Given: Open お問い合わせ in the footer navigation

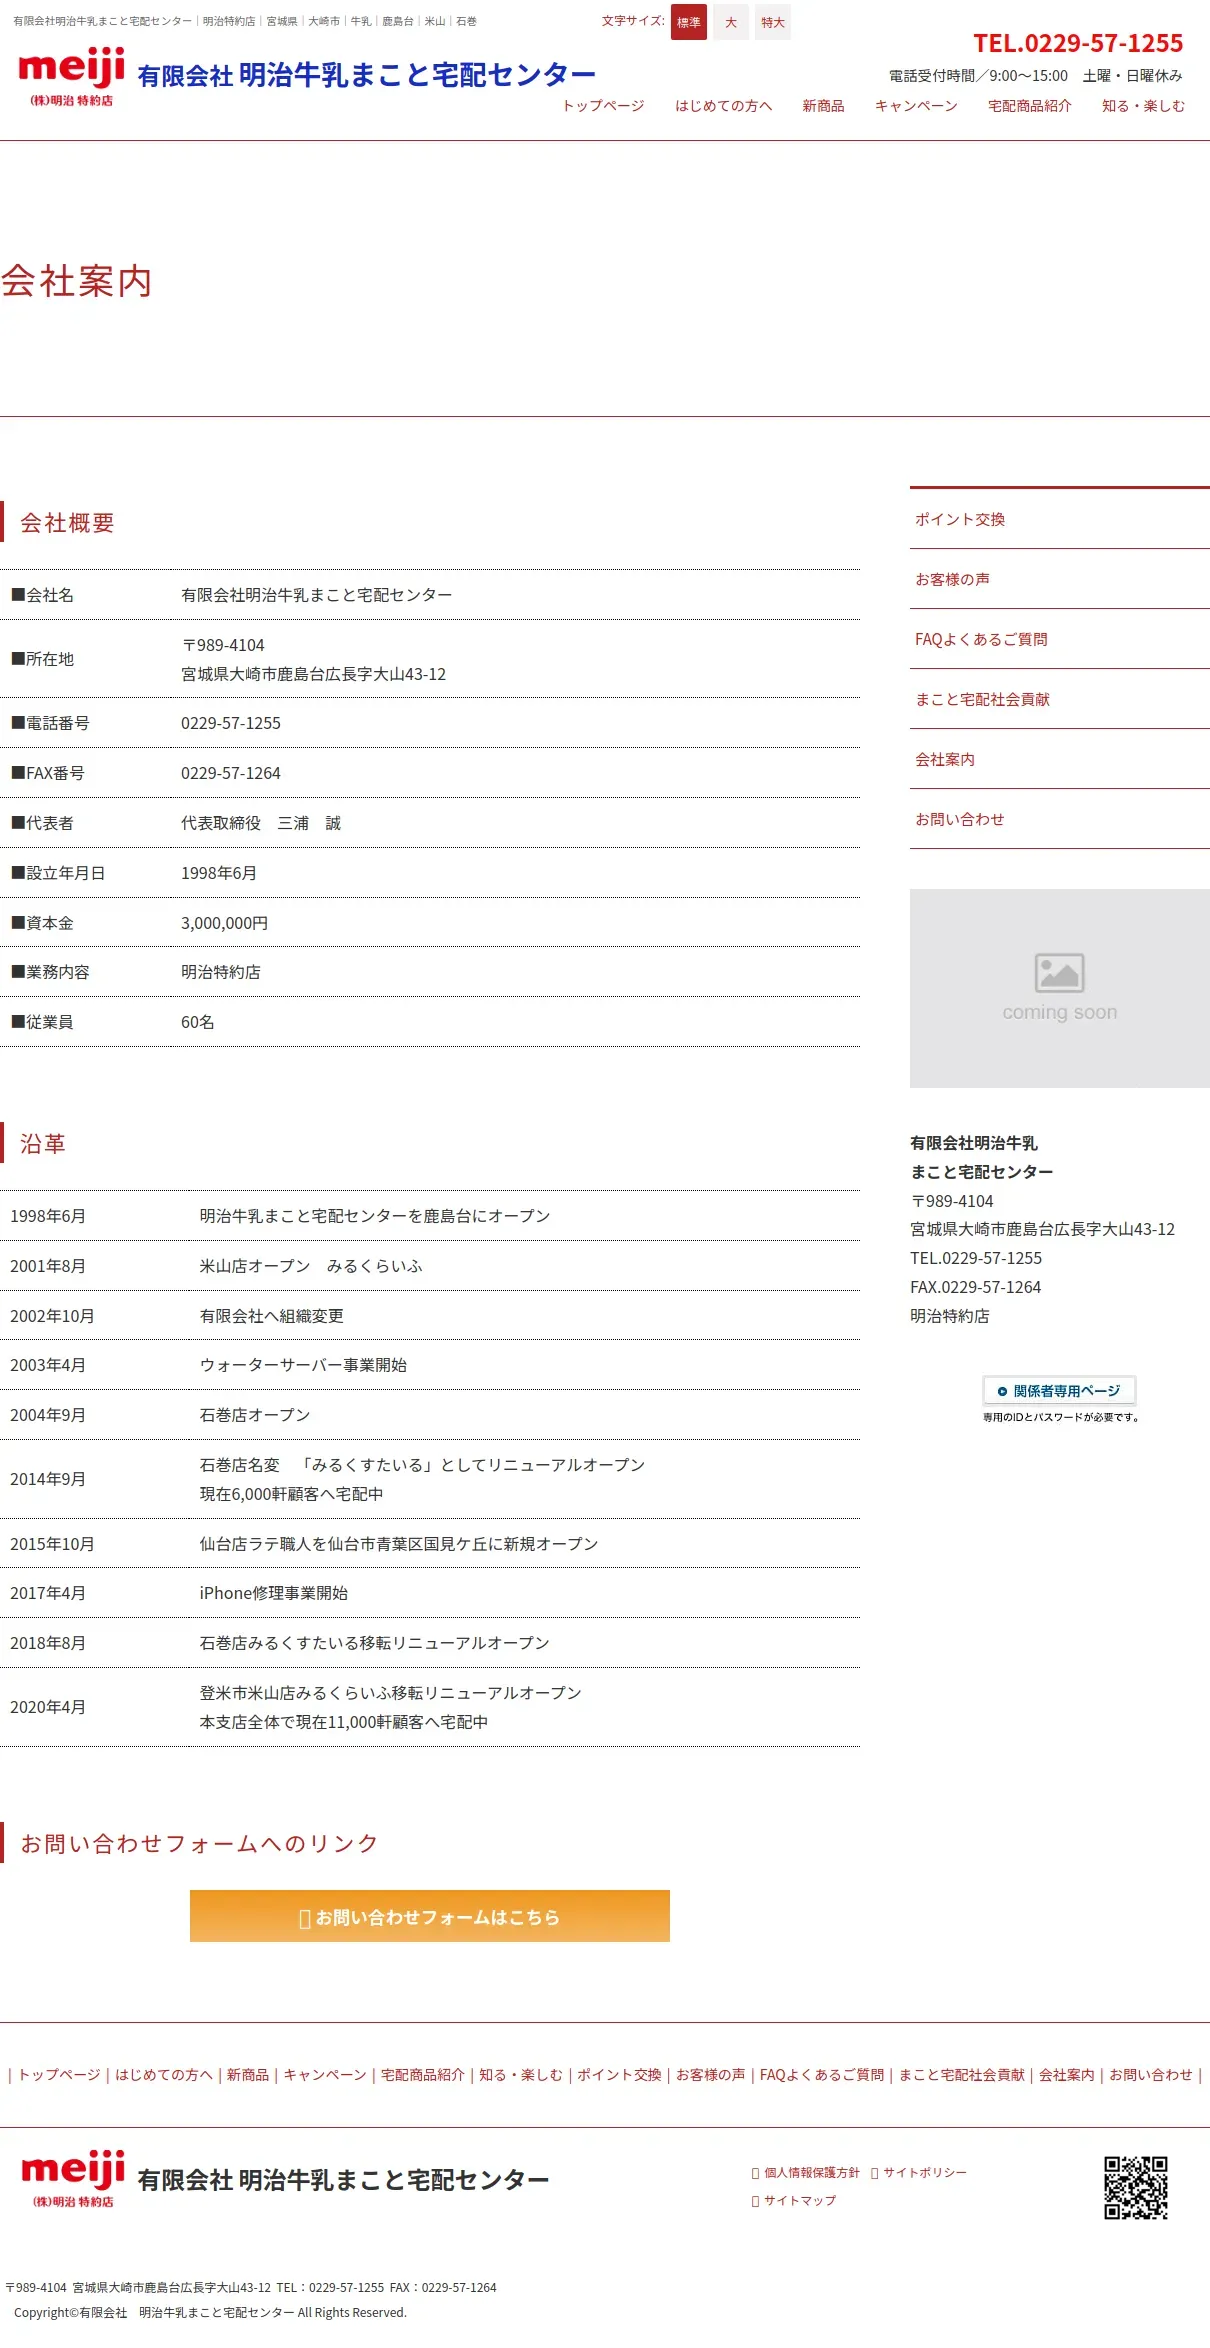Looking at the screenshot, I should (x=1151, y=2075).
